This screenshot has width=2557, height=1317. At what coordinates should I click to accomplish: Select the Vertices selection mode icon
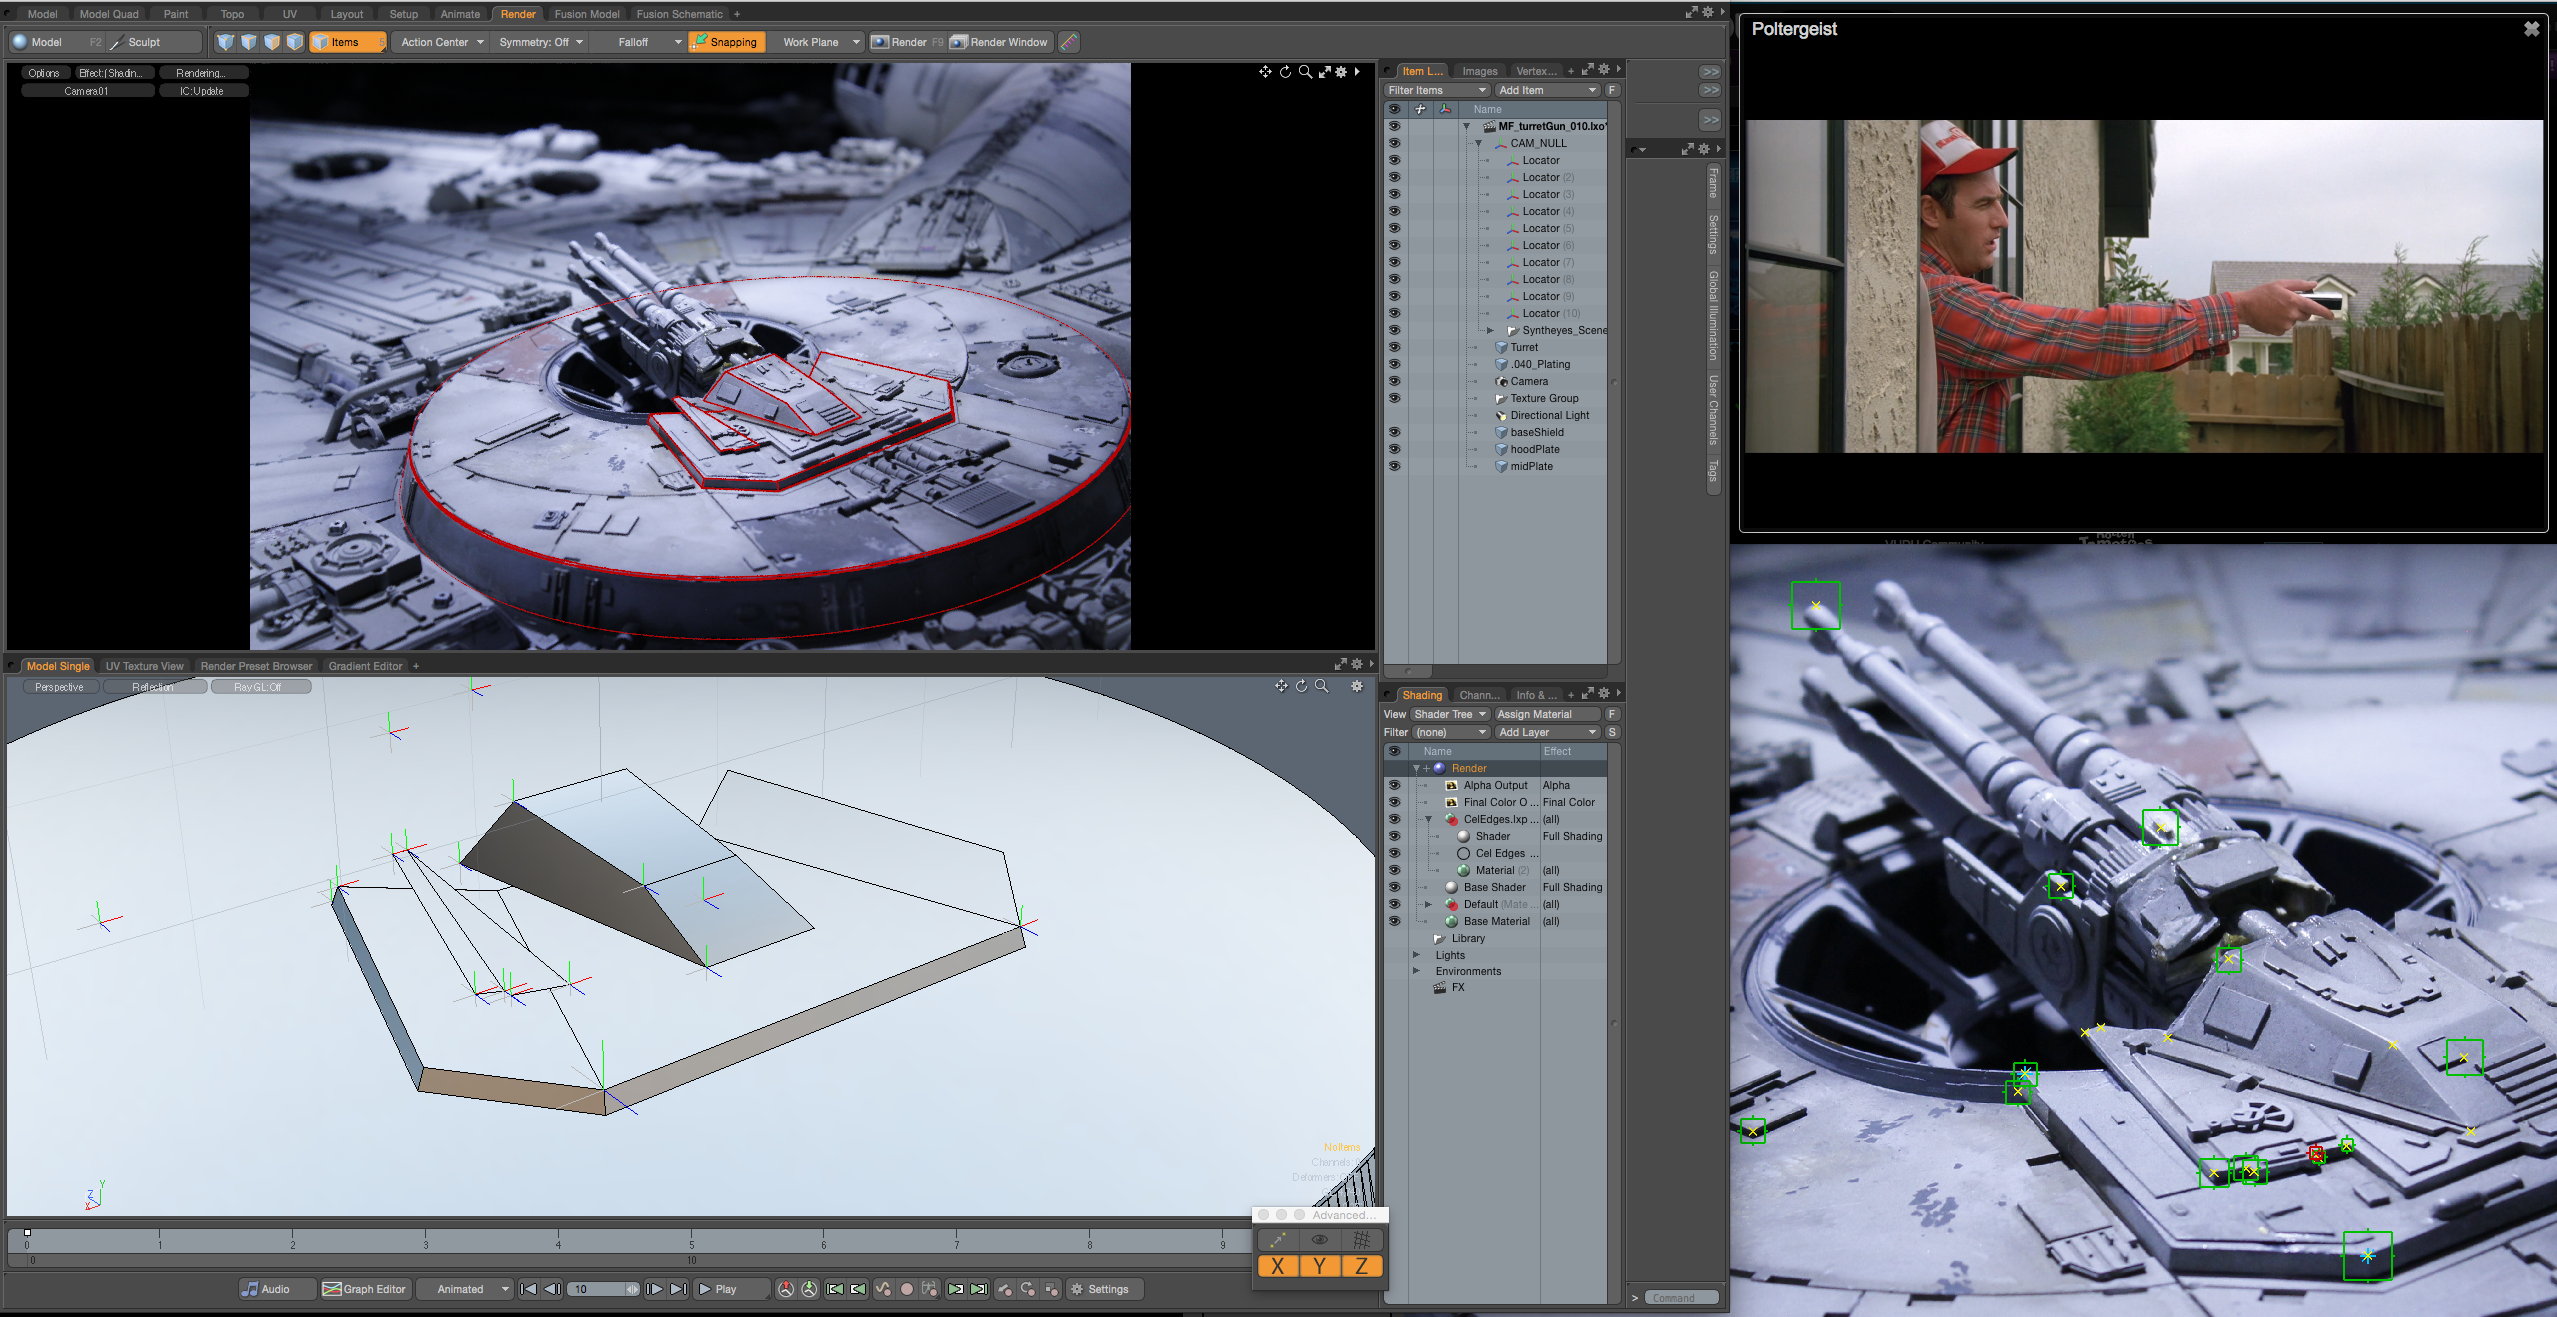(x=226, y=42)
